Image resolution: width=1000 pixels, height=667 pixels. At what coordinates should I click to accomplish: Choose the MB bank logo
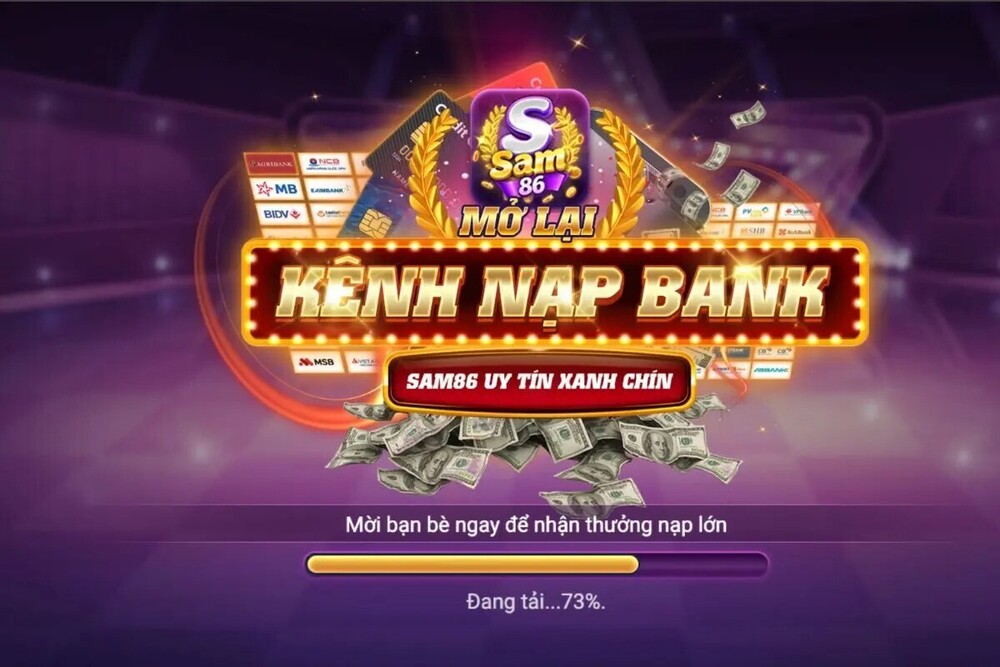tap(277, 189)
